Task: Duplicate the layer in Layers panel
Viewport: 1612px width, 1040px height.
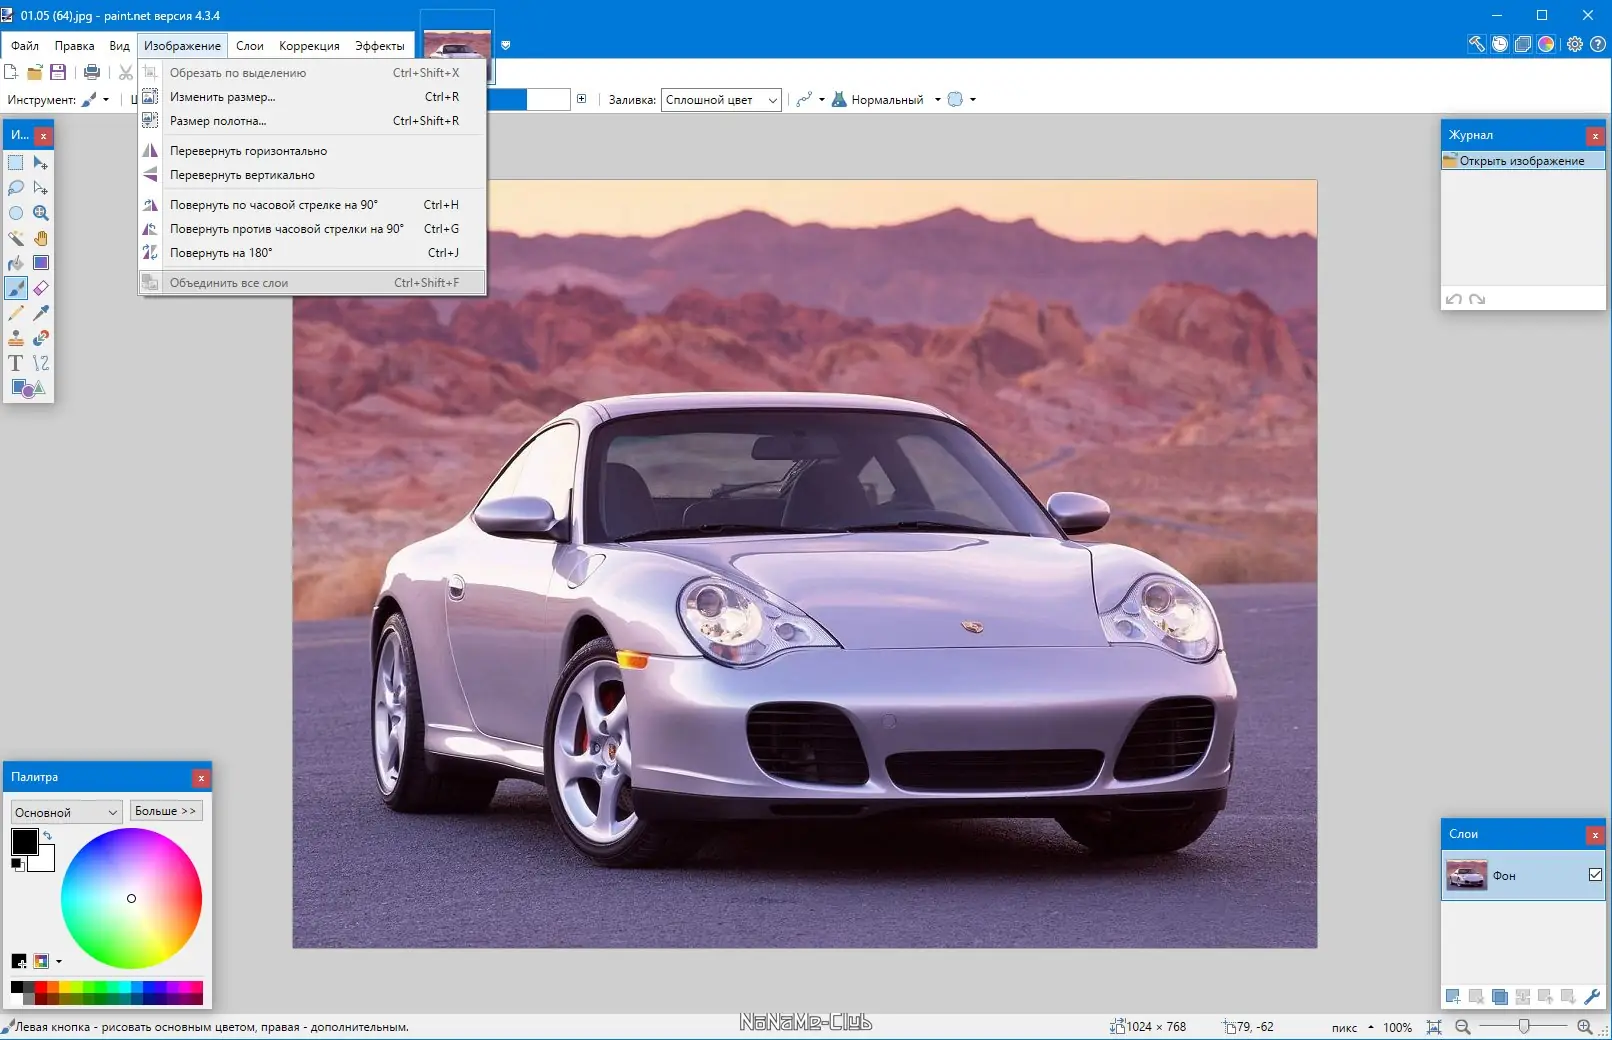Action: coord(1499,996)
